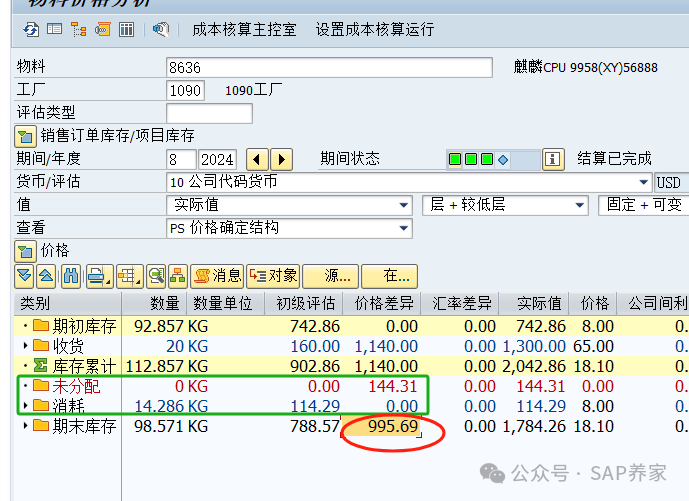Click the 对象 button
This screenshot has height=501, width=689.
(x=273, y=276)
